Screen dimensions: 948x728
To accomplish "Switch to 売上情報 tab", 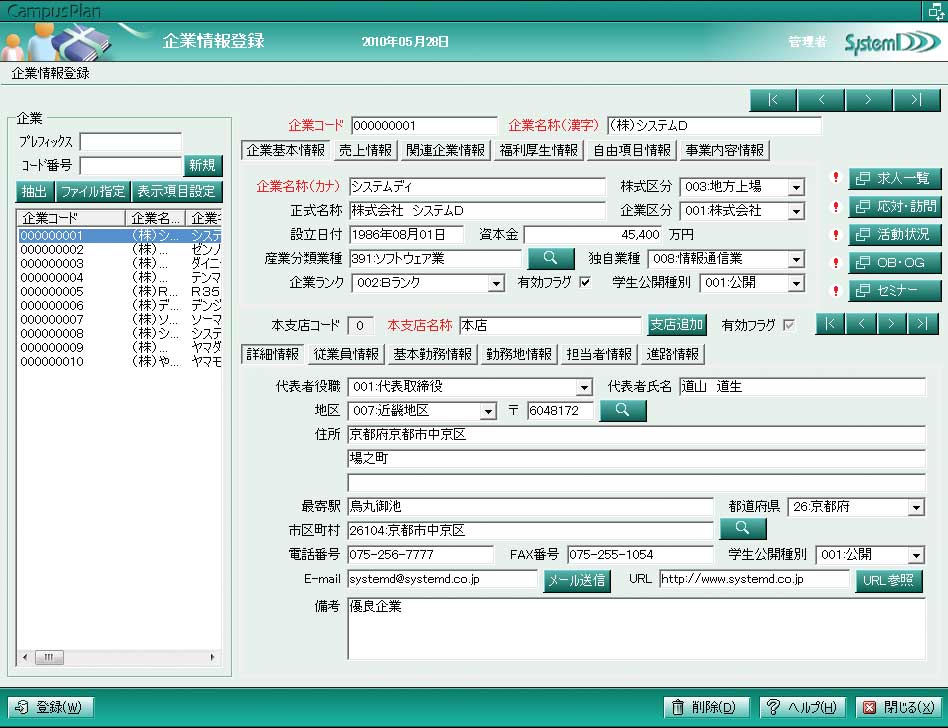I will [x=365, y=151].
